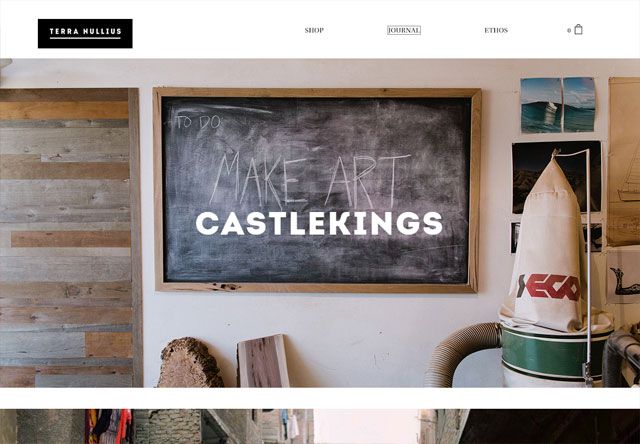Open the next journal post image below
This screenshot has width=640, height=444.
[x=320, y=426]
